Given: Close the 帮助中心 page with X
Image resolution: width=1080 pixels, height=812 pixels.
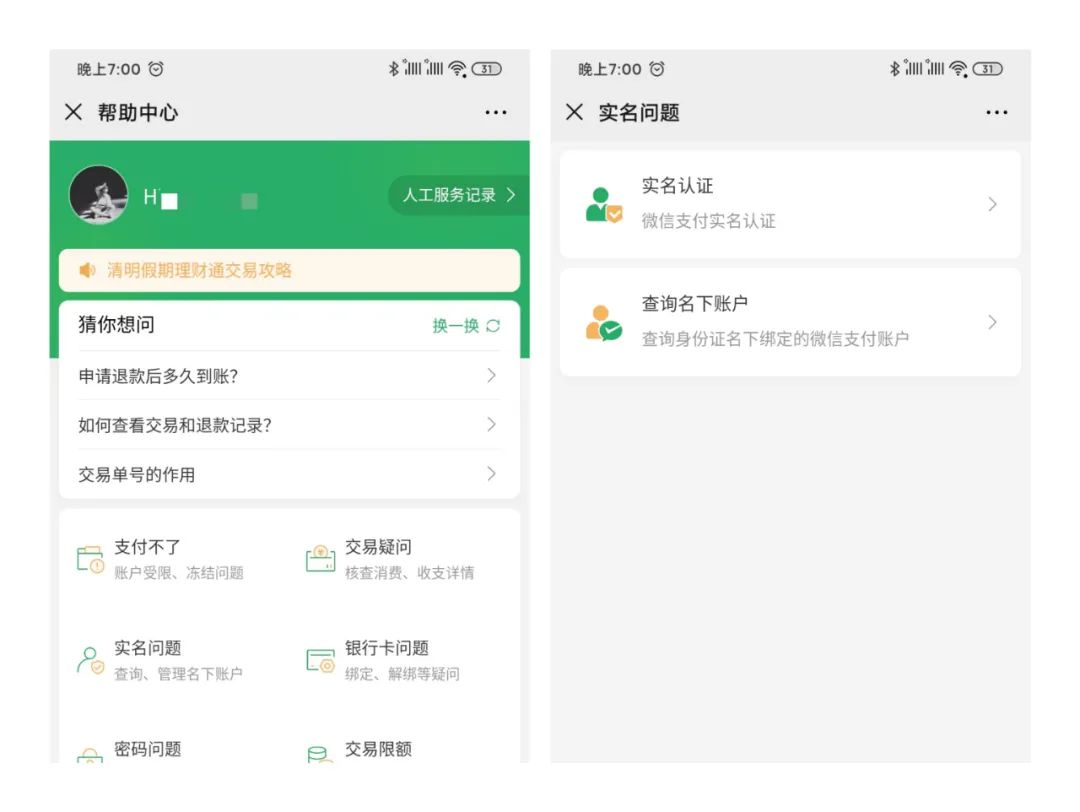Looking at the screenshot, I should tap(74, 112).
